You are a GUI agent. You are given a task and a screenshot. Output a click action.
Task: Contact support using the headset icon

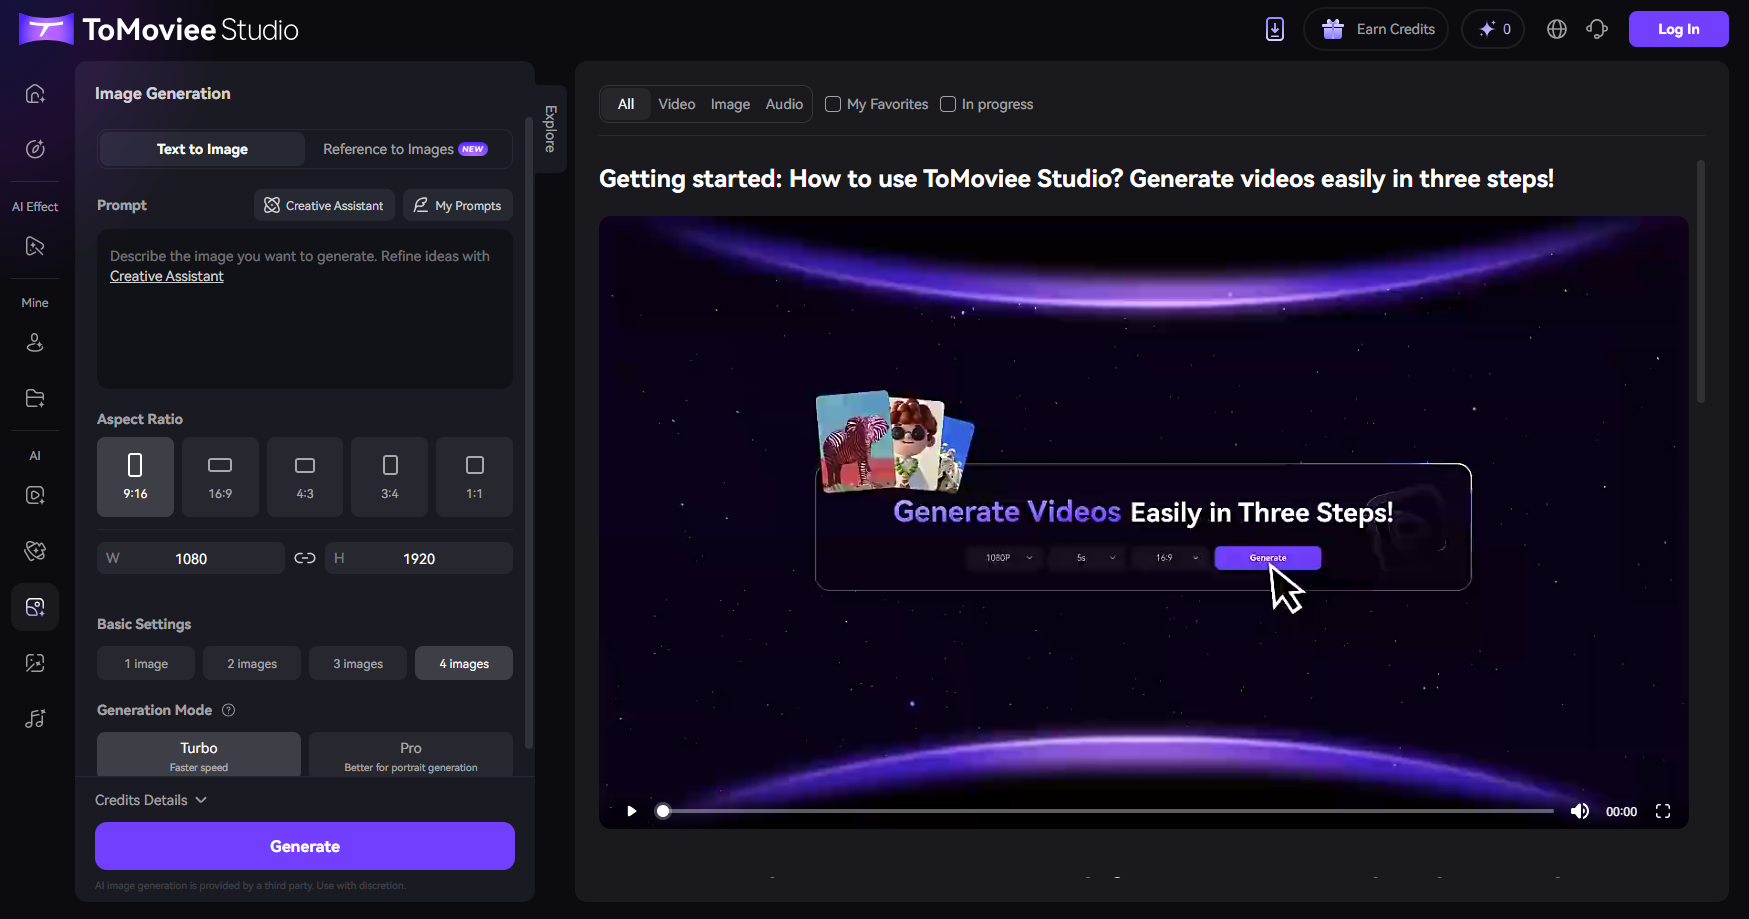coord(1596,29)
